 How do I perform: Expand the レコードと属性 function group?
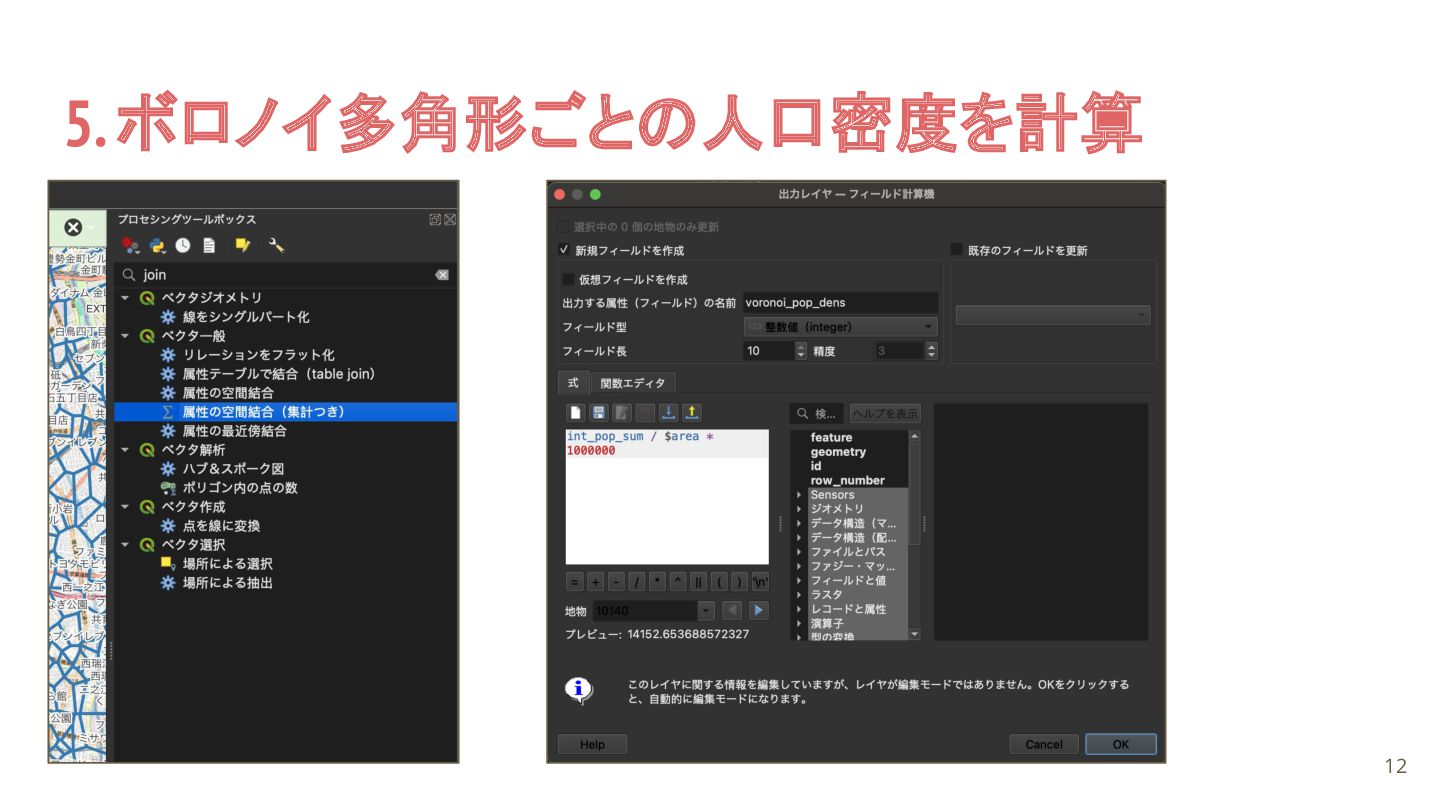tap(799, 609)
